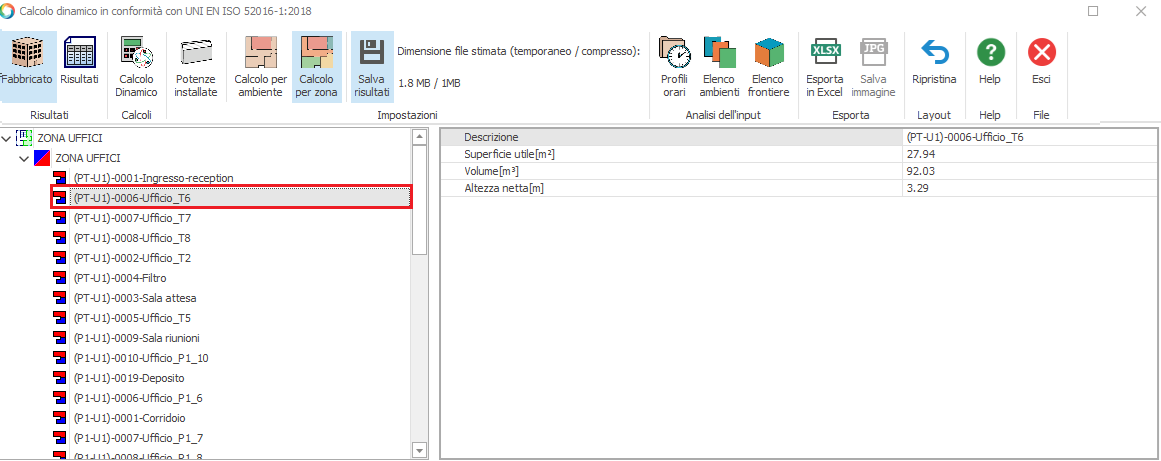Select (PT-U1)-0001-Ingresso-reception in tree
This screenshot has height=461, width=1161.
click(x=153, y=178)
